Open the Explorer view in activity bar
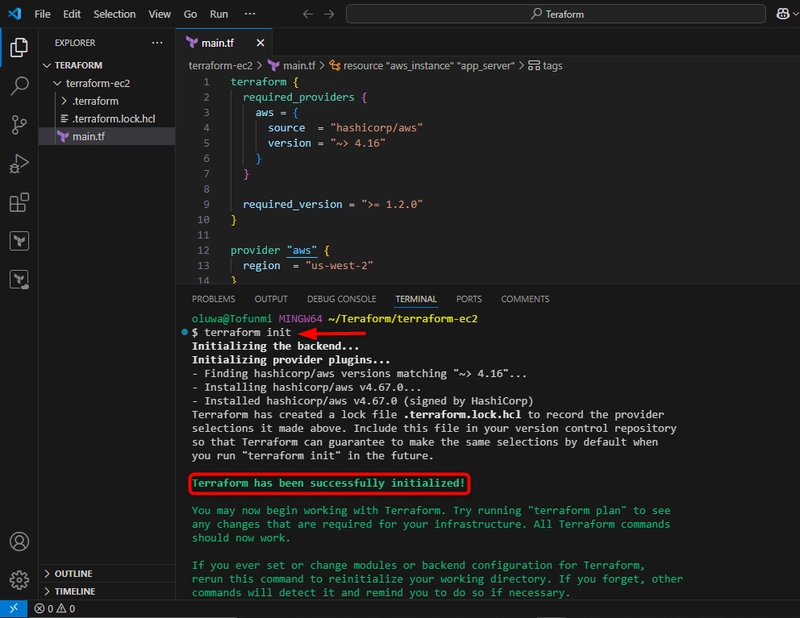Screen dimensions: 800x618 (x=19, y=47)
